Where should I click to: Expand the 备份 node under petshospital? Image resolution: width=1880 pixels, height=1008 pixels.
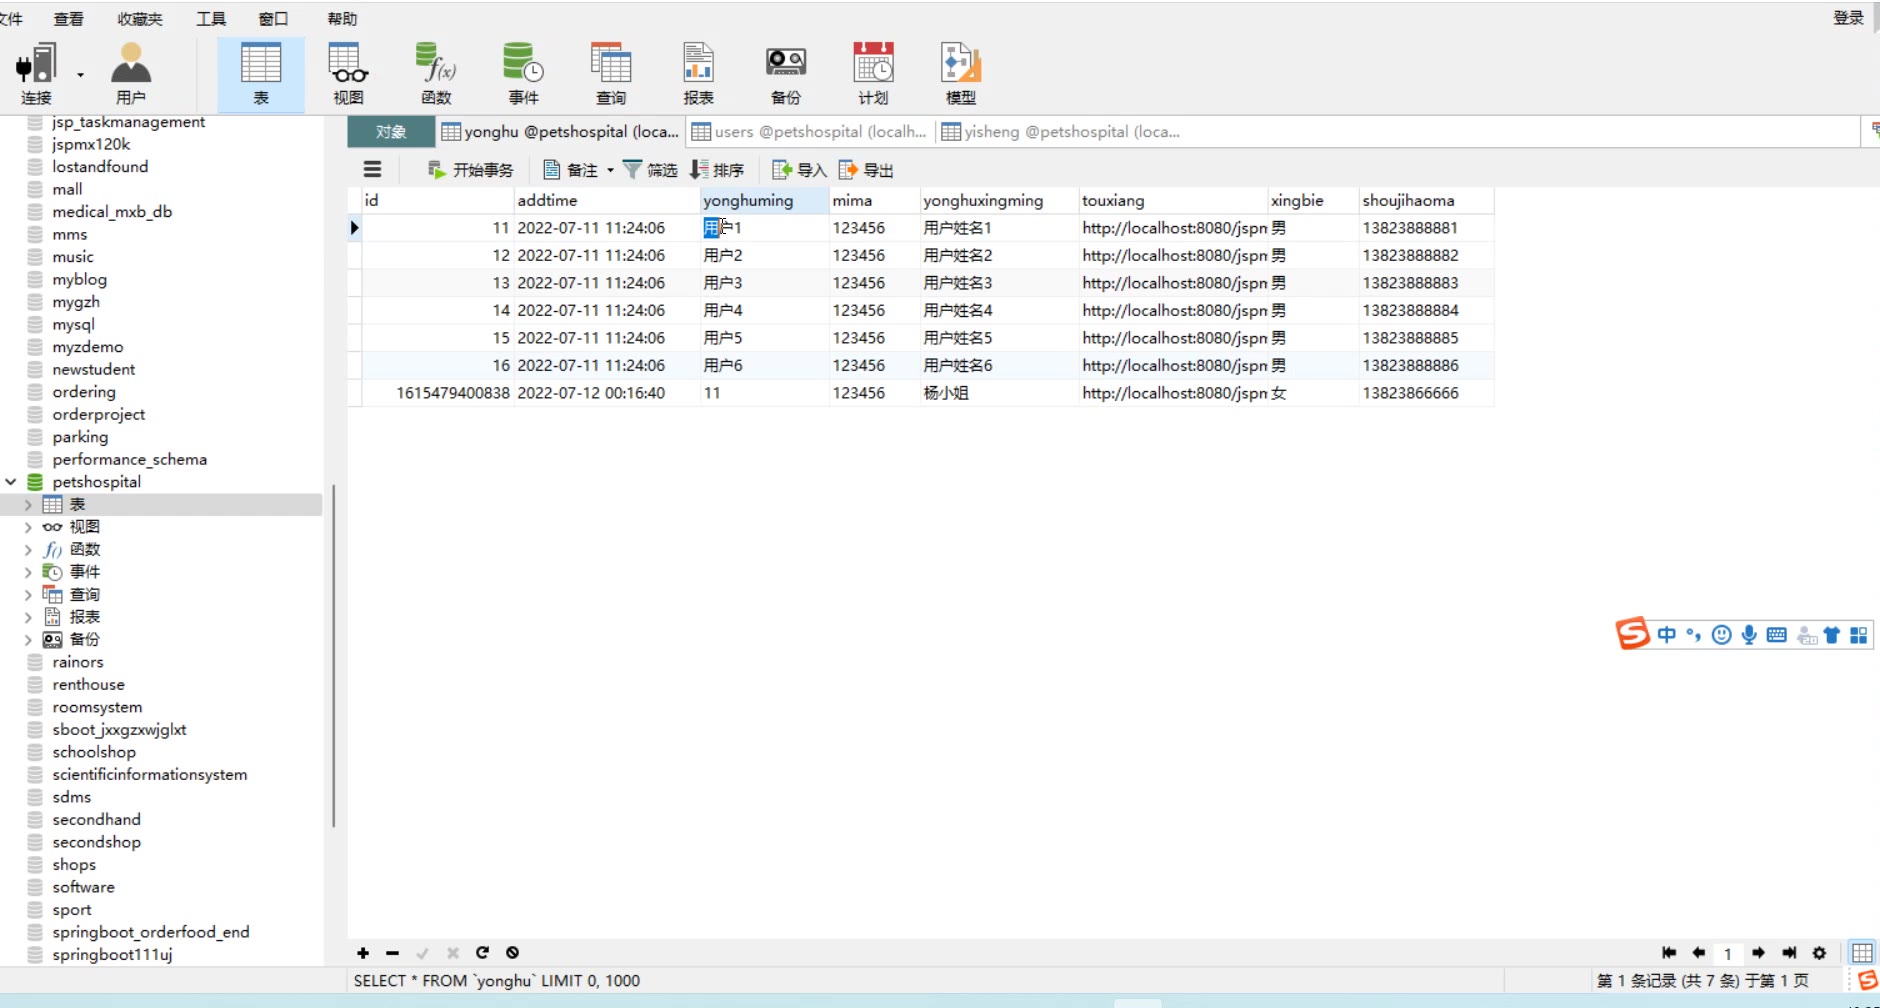[x=28, y=640]
